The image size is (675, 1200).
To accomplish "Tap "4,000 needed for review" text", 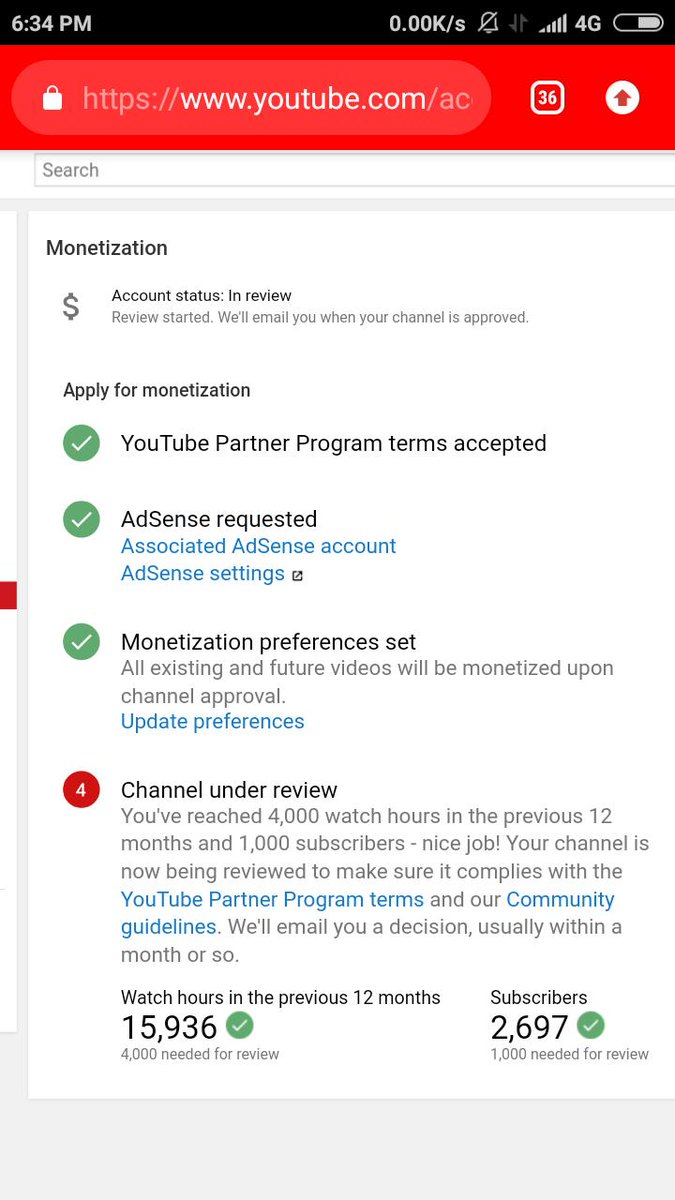I will (x=200, y=1054).
